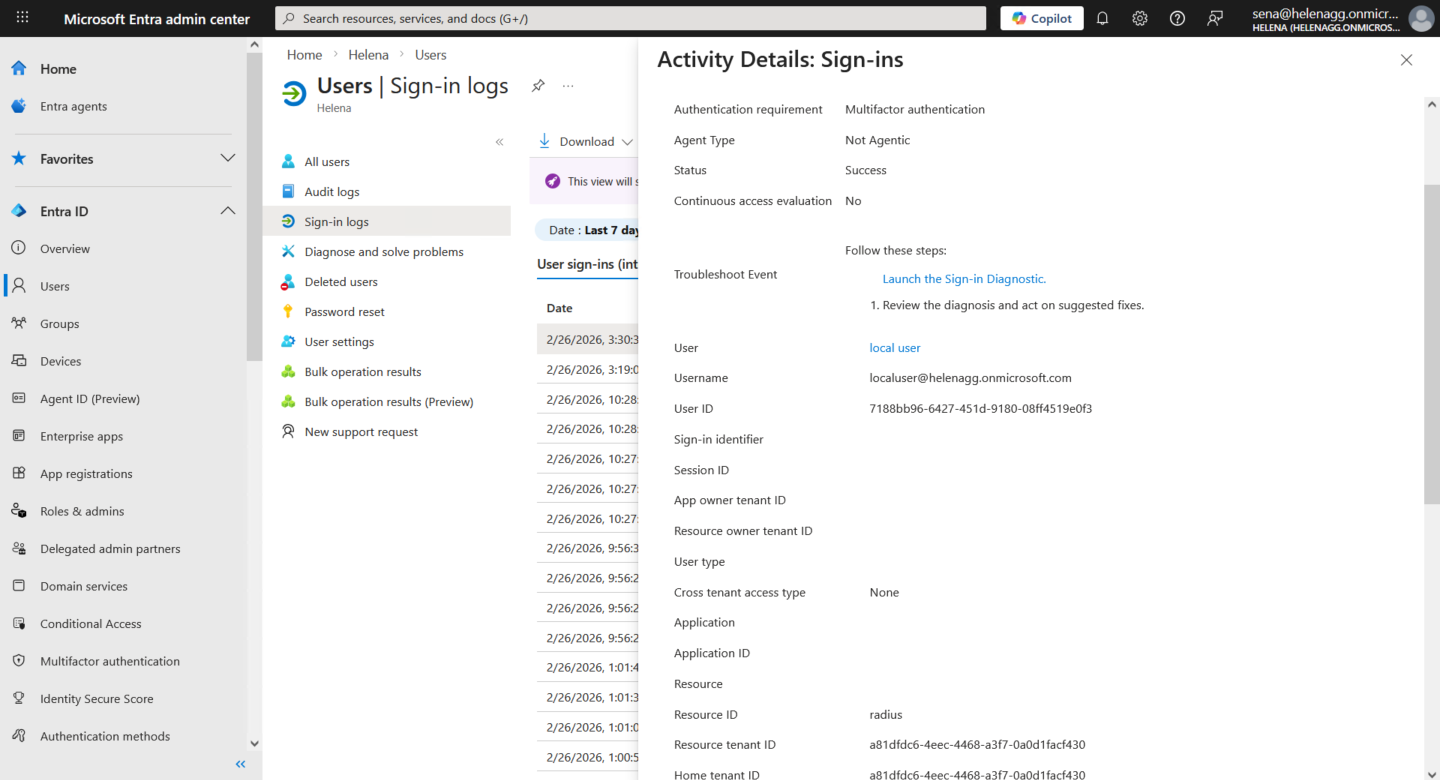This screenshot has height=780, width=1440.
Task: Open the notifications bell icon
Action: pos(1102,18)
